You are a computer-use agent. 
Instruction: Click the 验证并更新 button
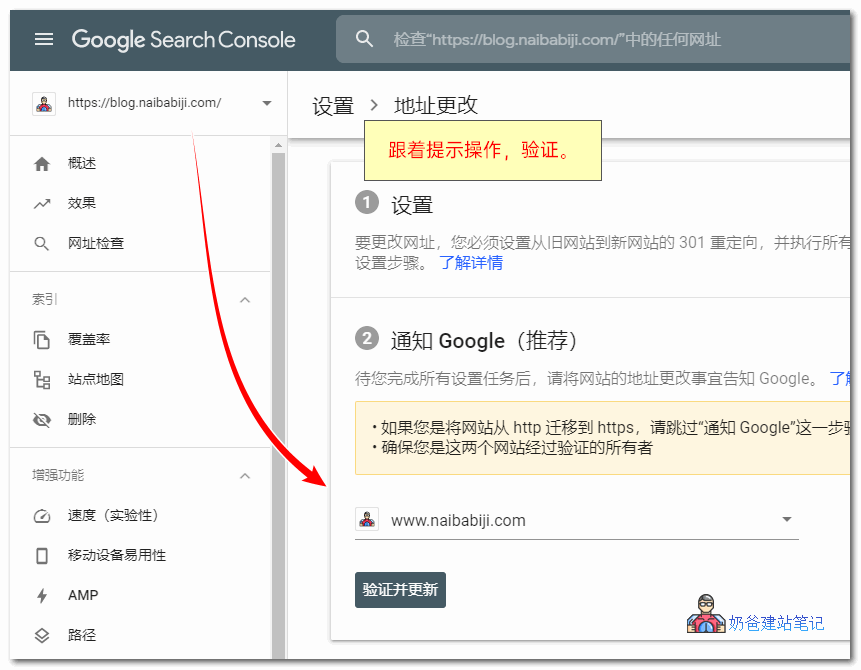coord(400,590)
